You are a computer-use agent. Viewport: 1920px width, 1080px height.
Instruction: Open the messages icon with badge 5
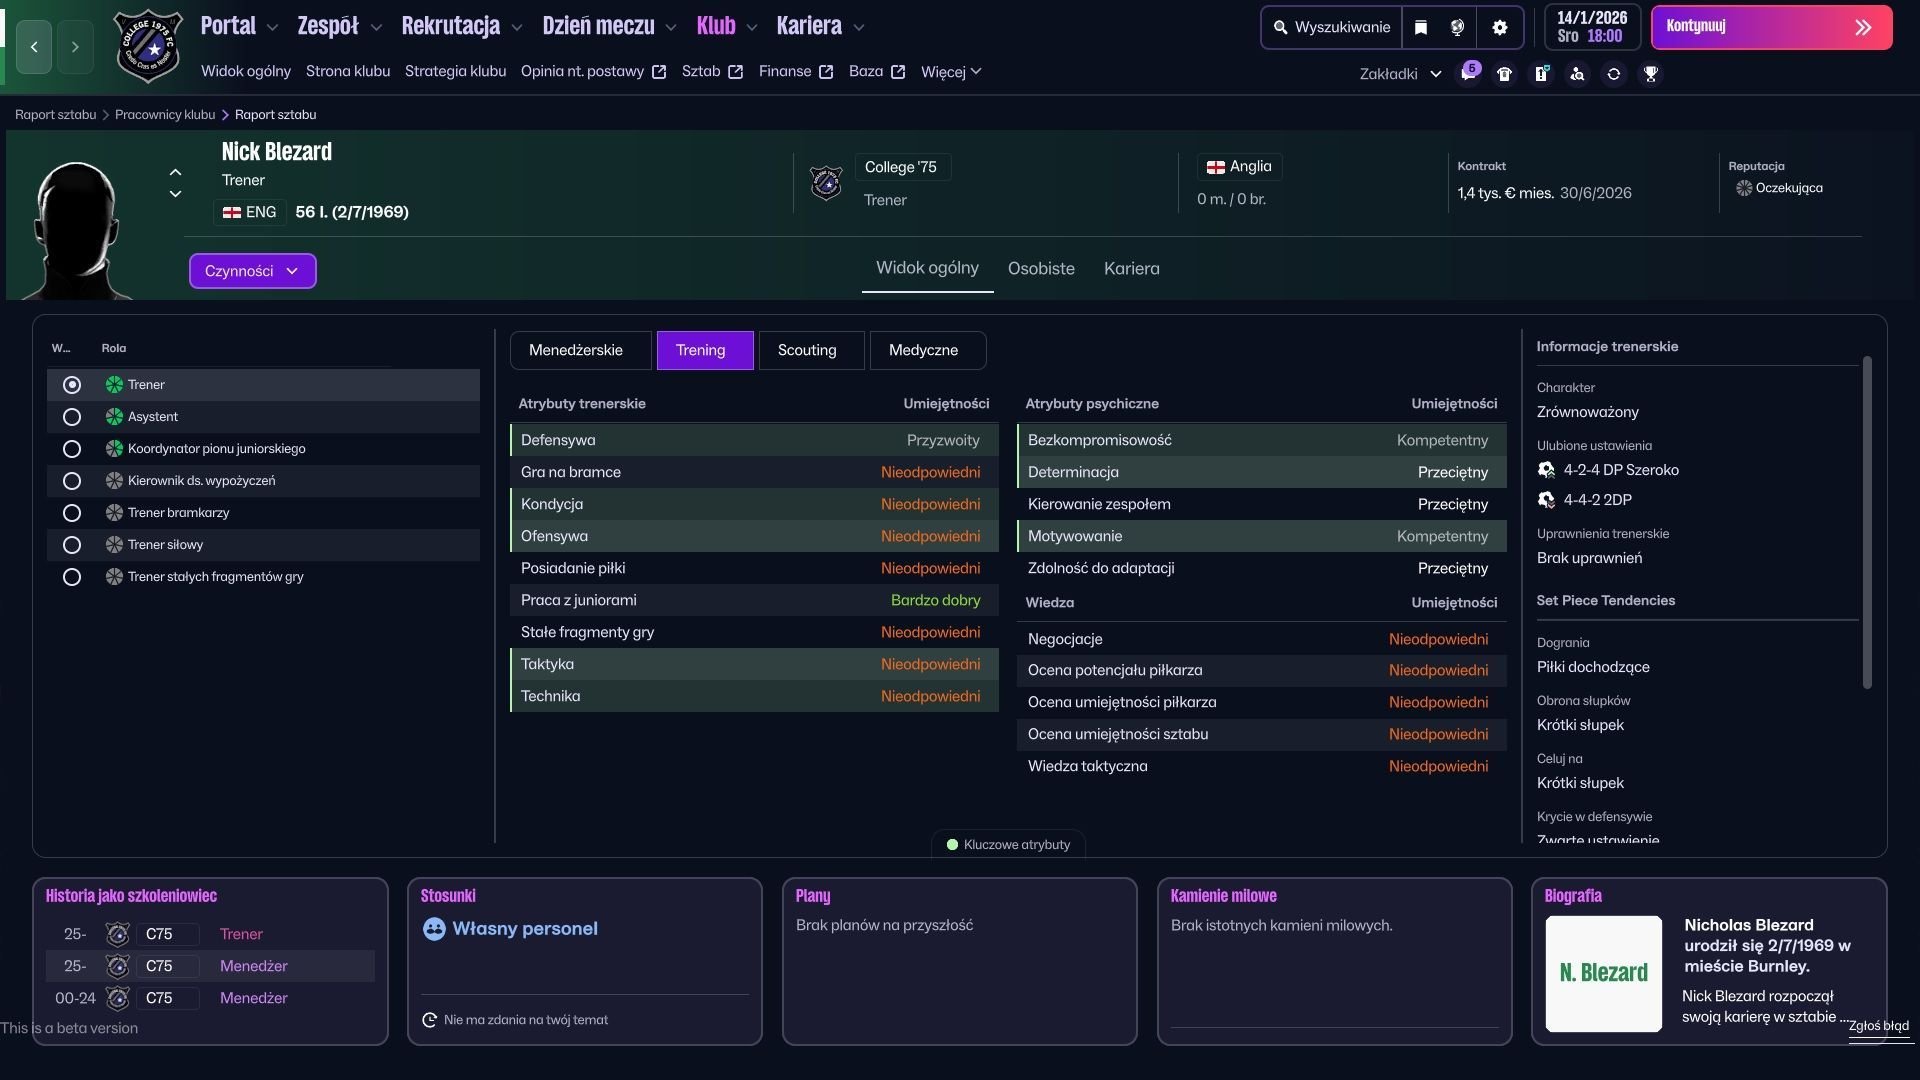(x=1468, y=74)
